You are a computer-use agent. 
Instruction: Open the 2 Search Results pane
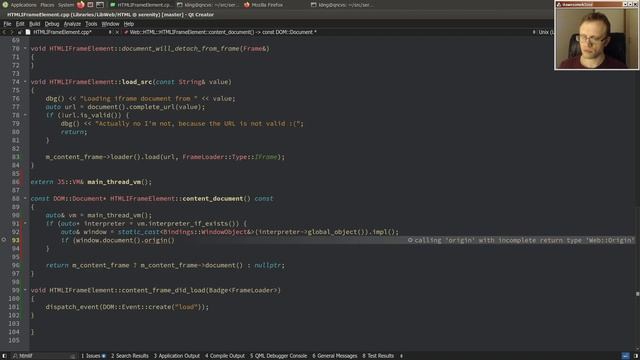(x=130, y=356)
